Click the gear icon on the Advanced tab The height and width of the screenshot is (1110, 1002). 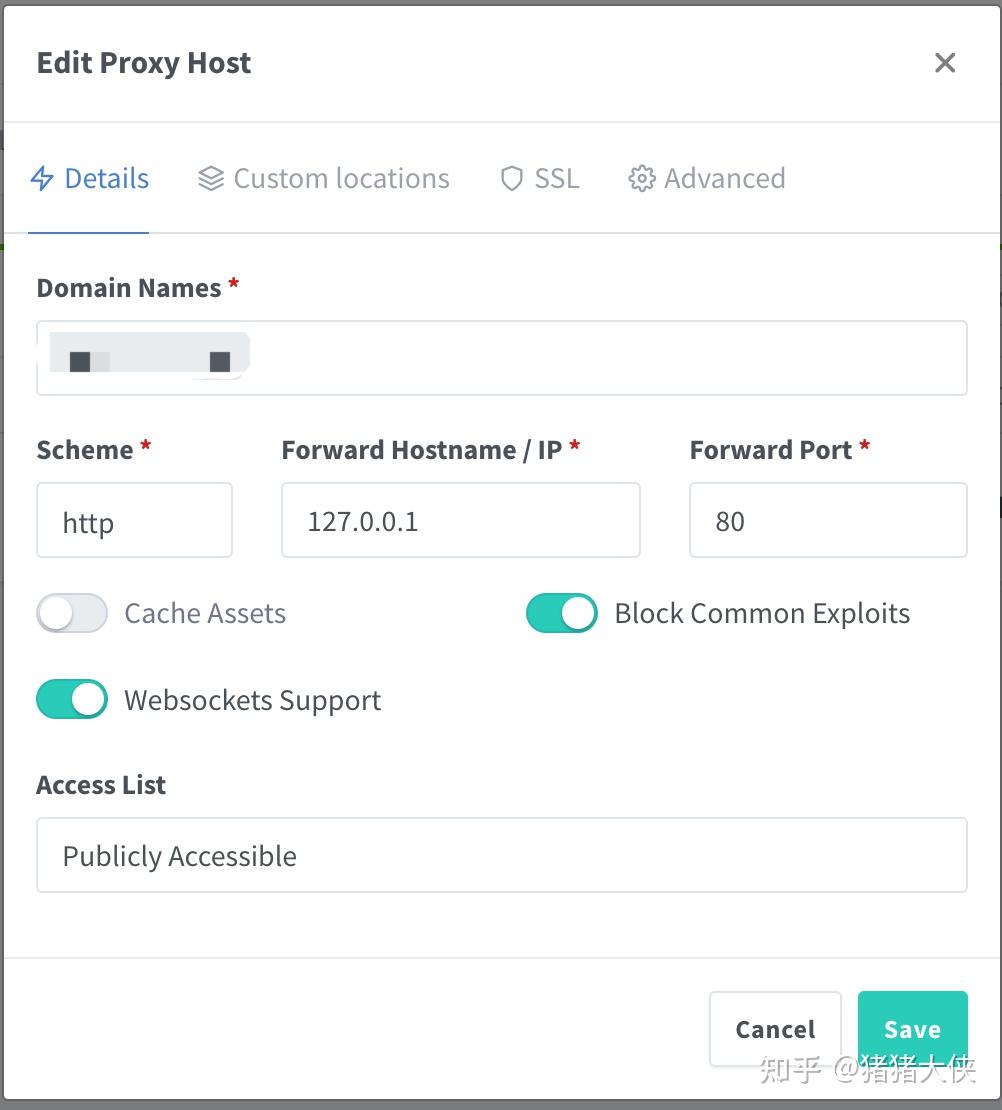[641, 178]
